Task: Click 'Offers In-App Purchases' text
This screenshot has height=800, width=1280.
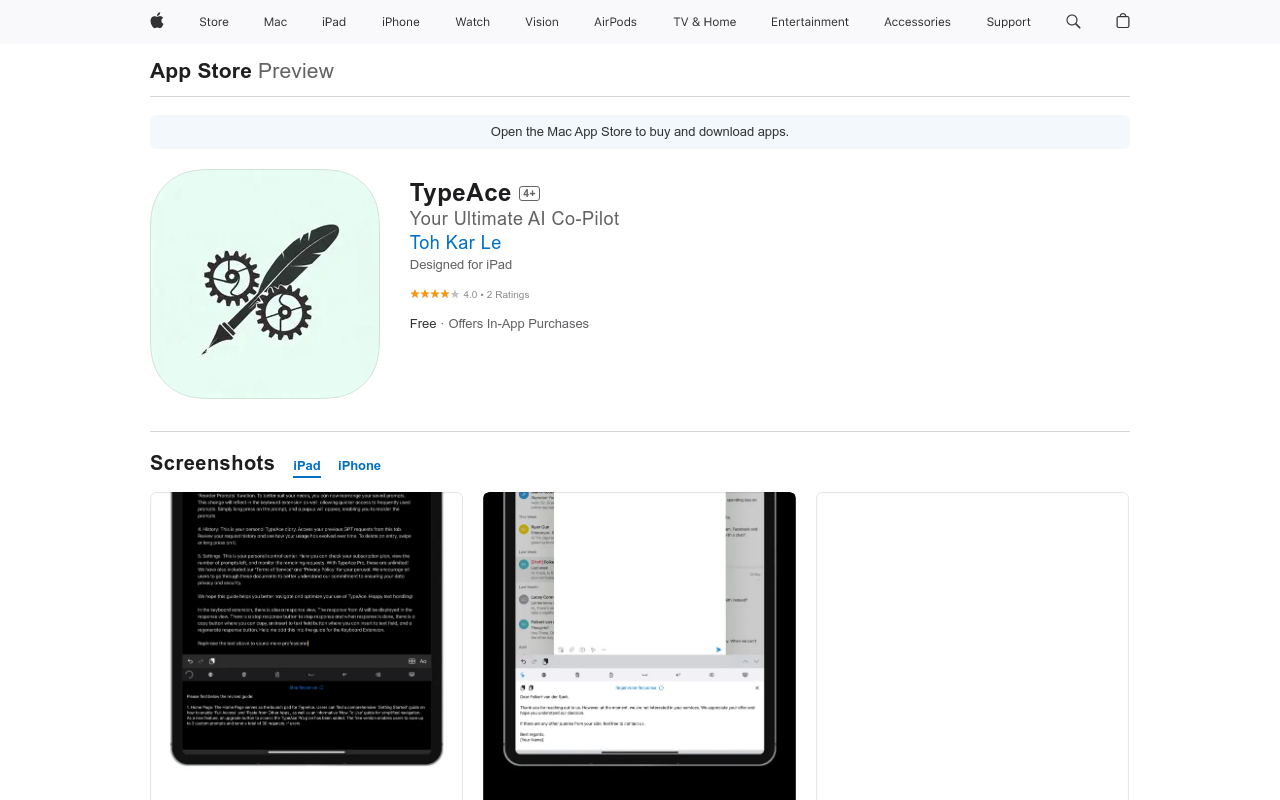Action: point(518,324)
